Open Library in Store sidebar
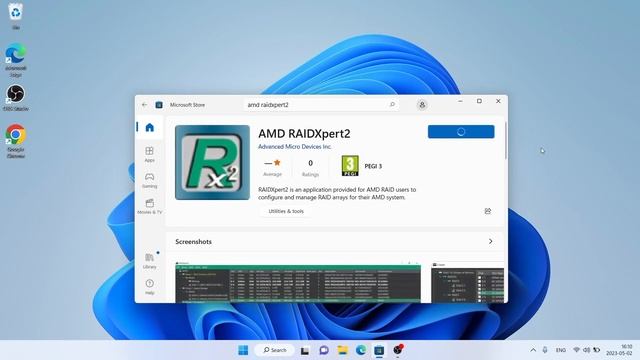Viewport: 640px width, 360px height. pos(149,261)
